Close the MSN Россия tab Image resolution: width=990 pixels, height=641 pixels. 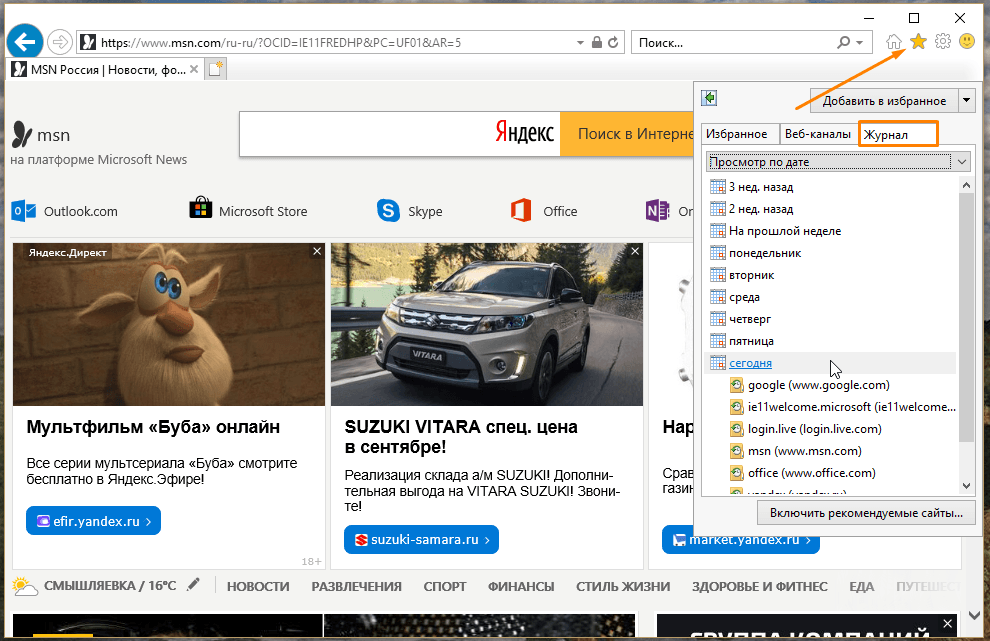click(194, 69)
